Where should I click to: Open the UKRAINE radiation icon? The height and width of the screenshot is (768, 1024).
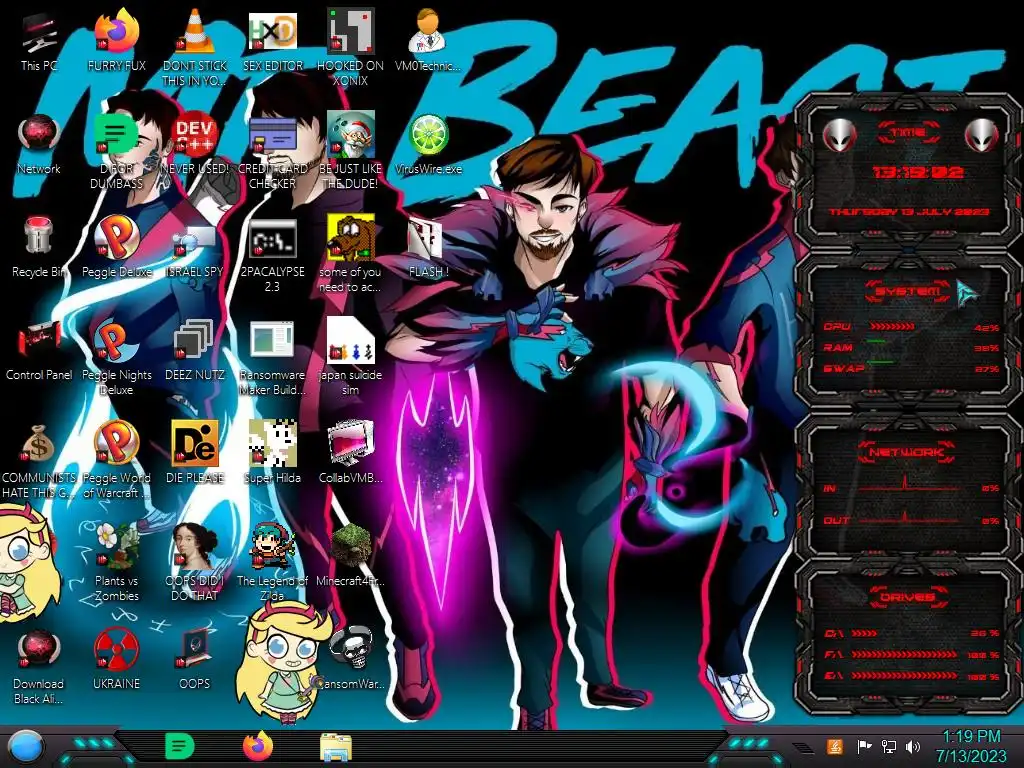[x=116, y=660]
